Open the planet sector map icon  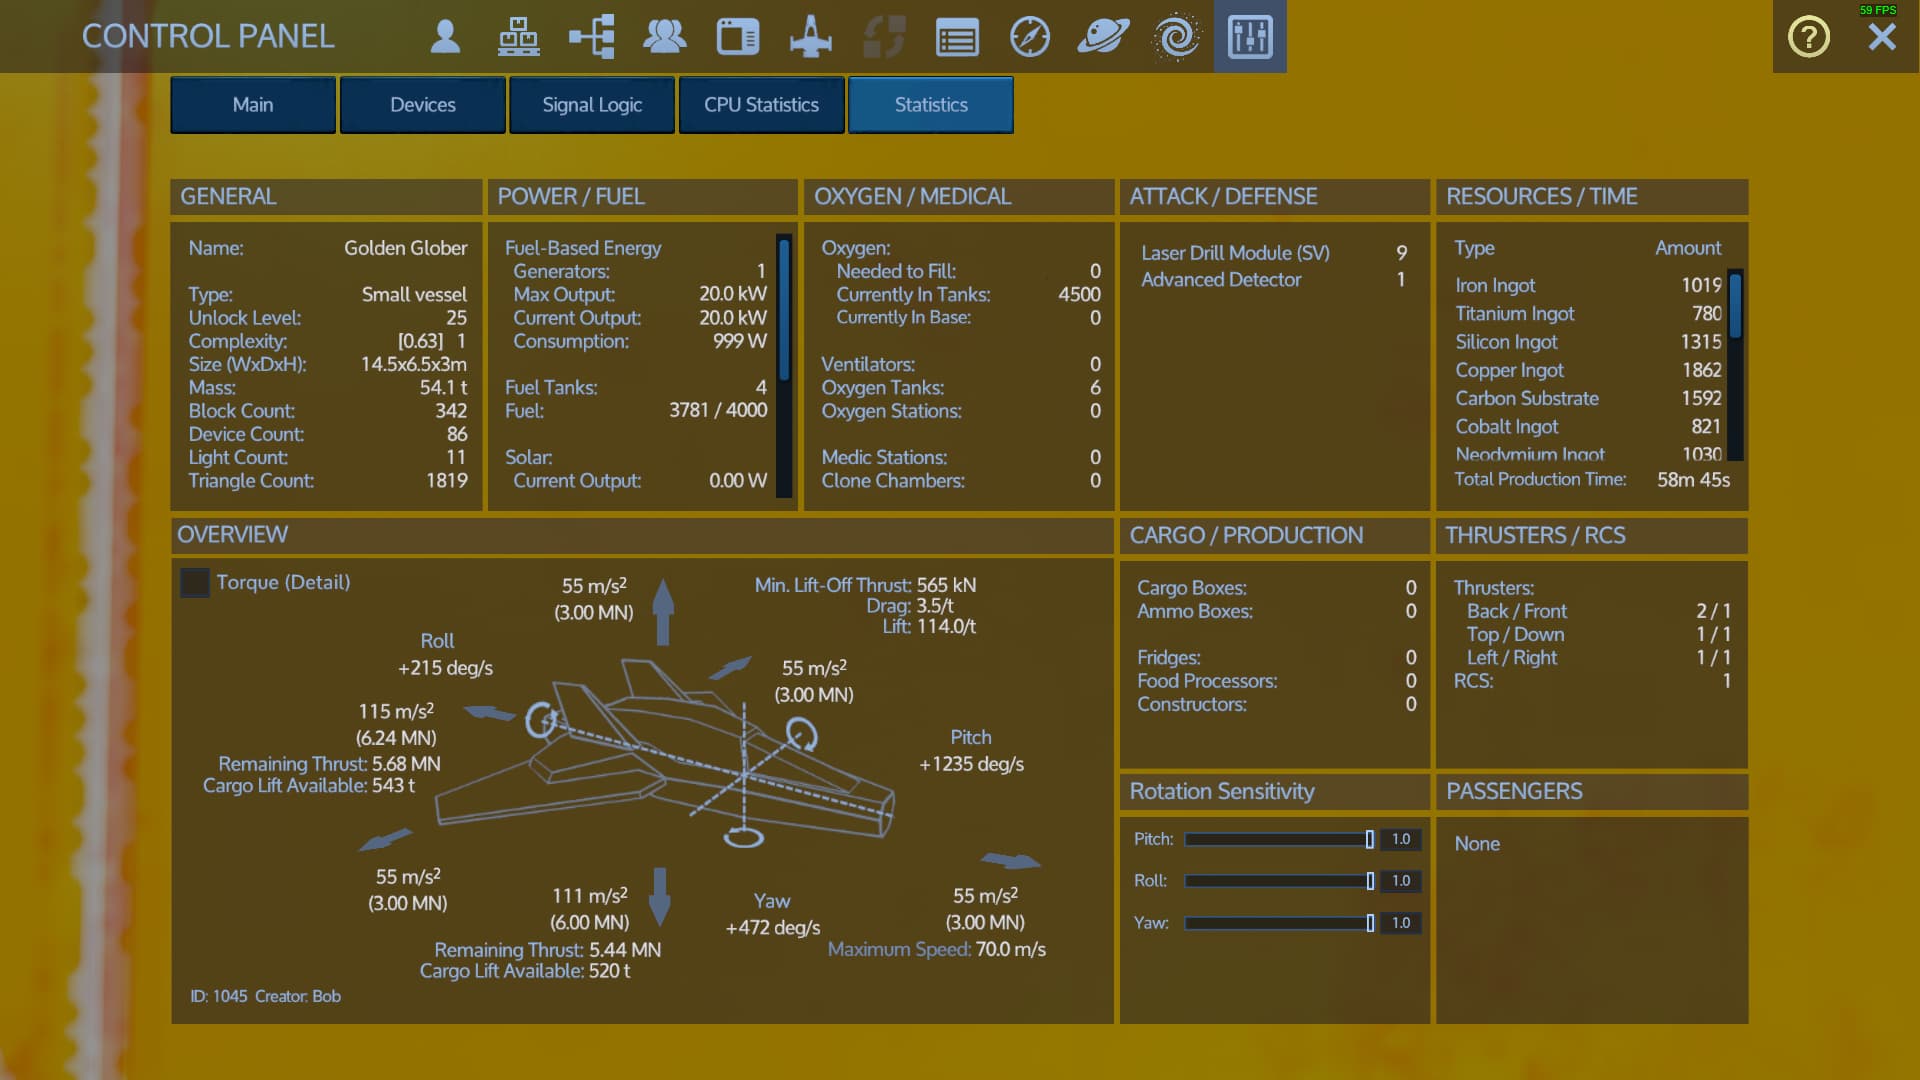pos(1103,37)
